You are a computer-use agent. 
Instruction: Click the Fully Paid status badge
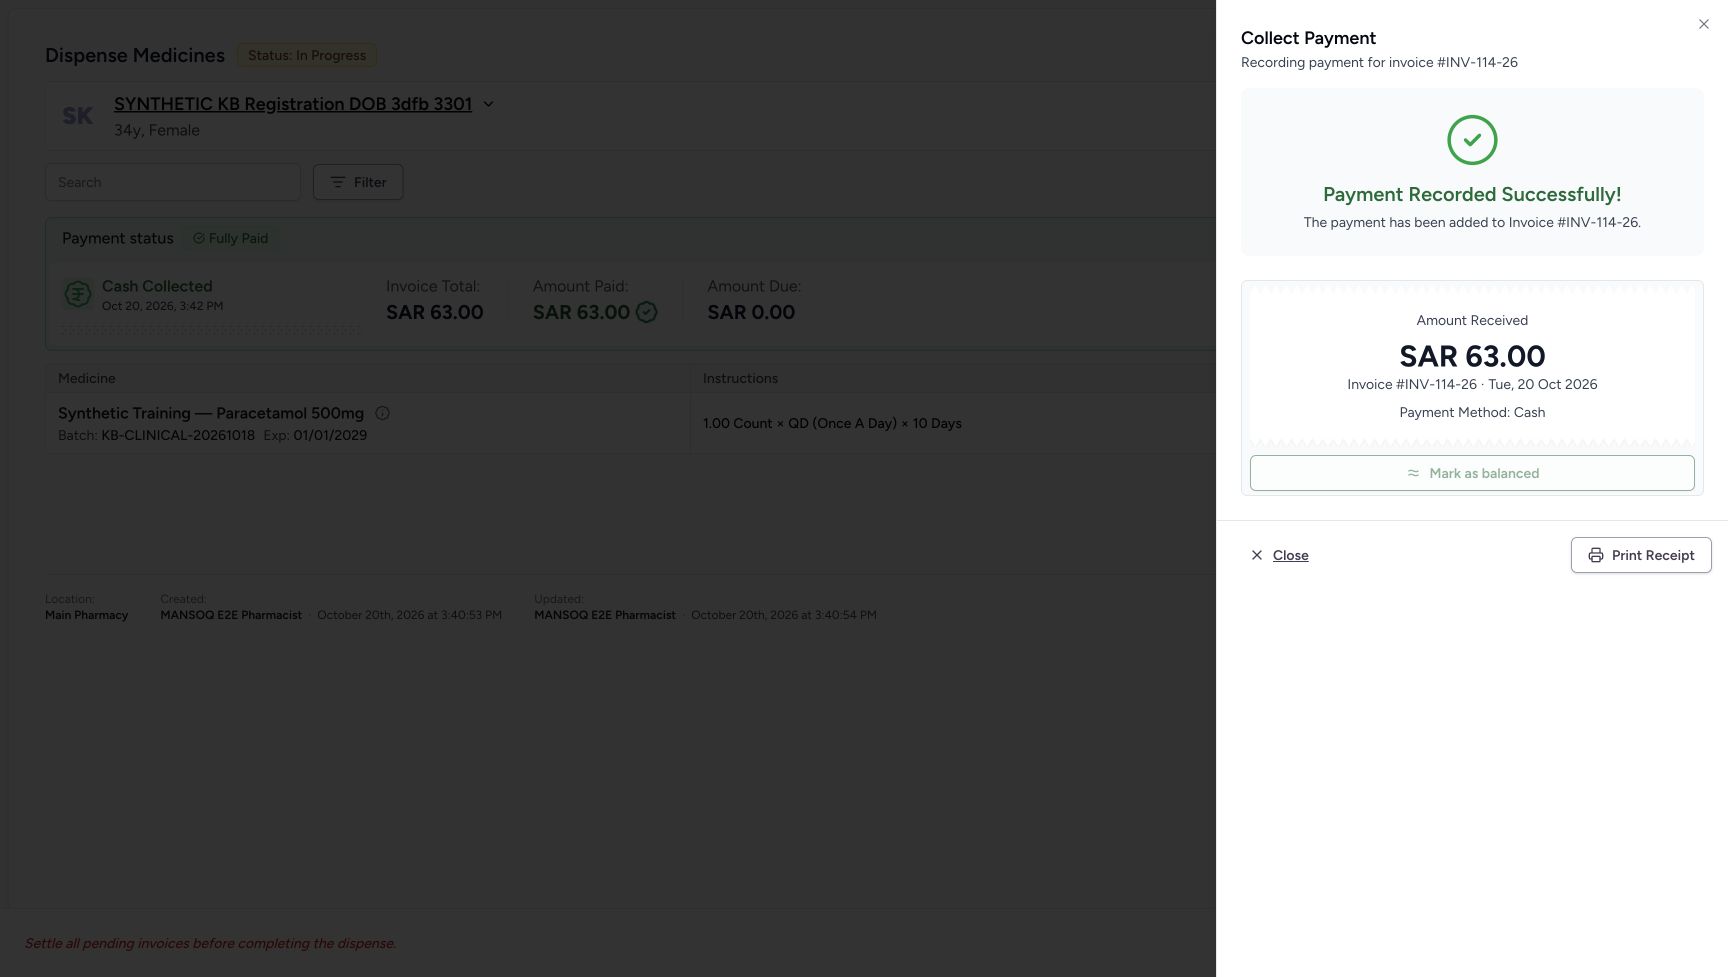point(230,238)
